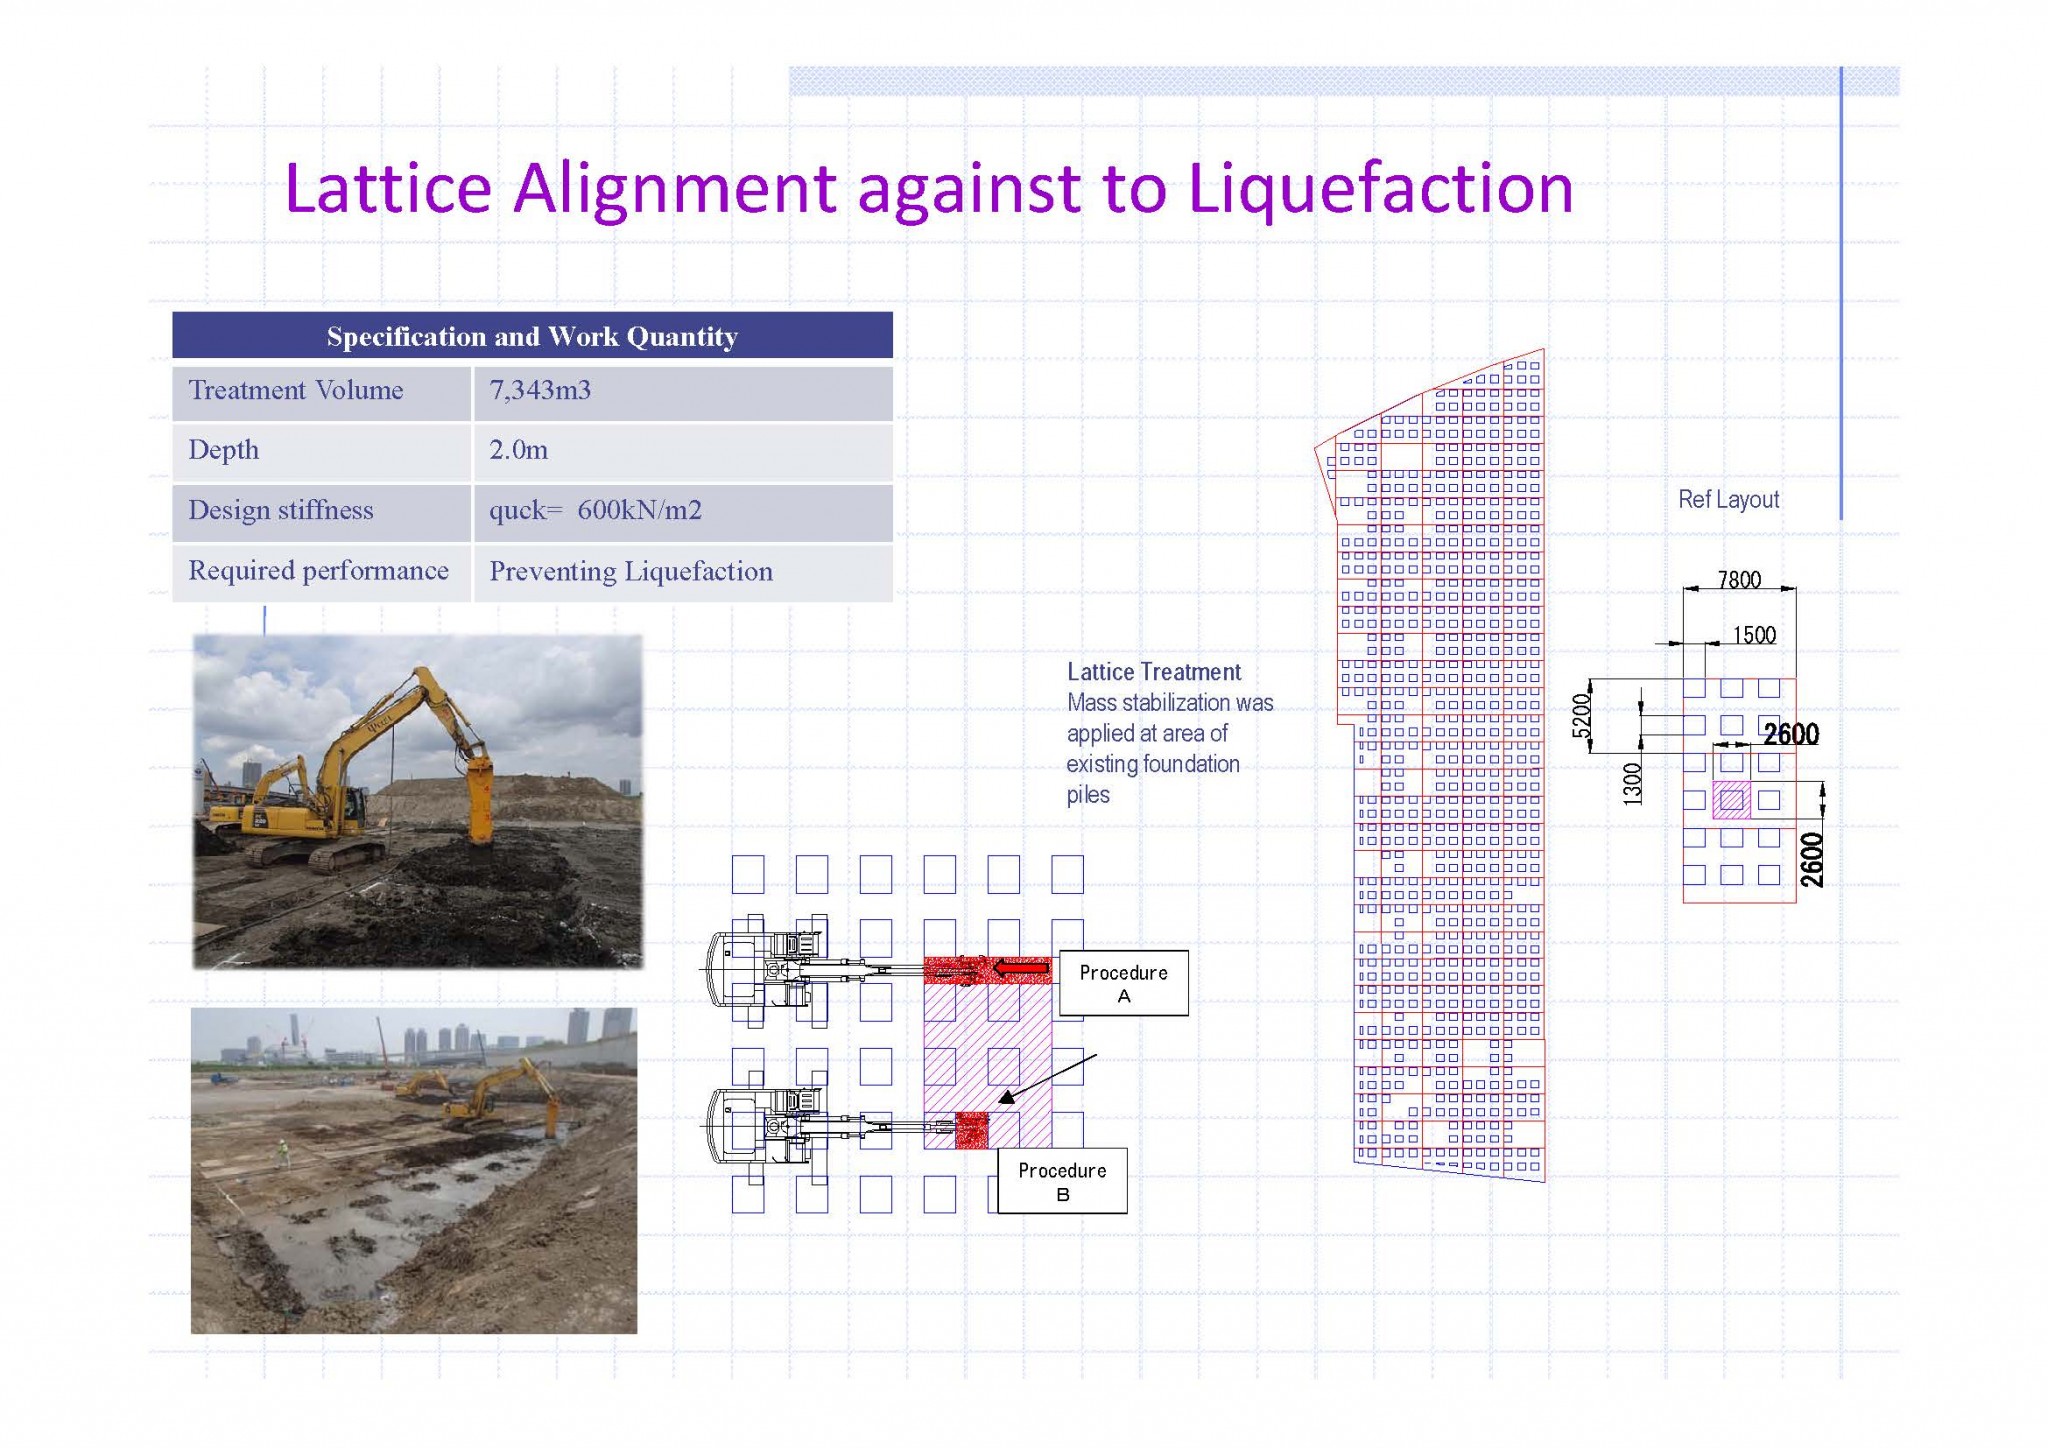Click the horizontal bold '2600' dimension
Image resolution: width=2048 pixels, height=1448 pixels.
pyautogui.click(x=1791, y=735)
